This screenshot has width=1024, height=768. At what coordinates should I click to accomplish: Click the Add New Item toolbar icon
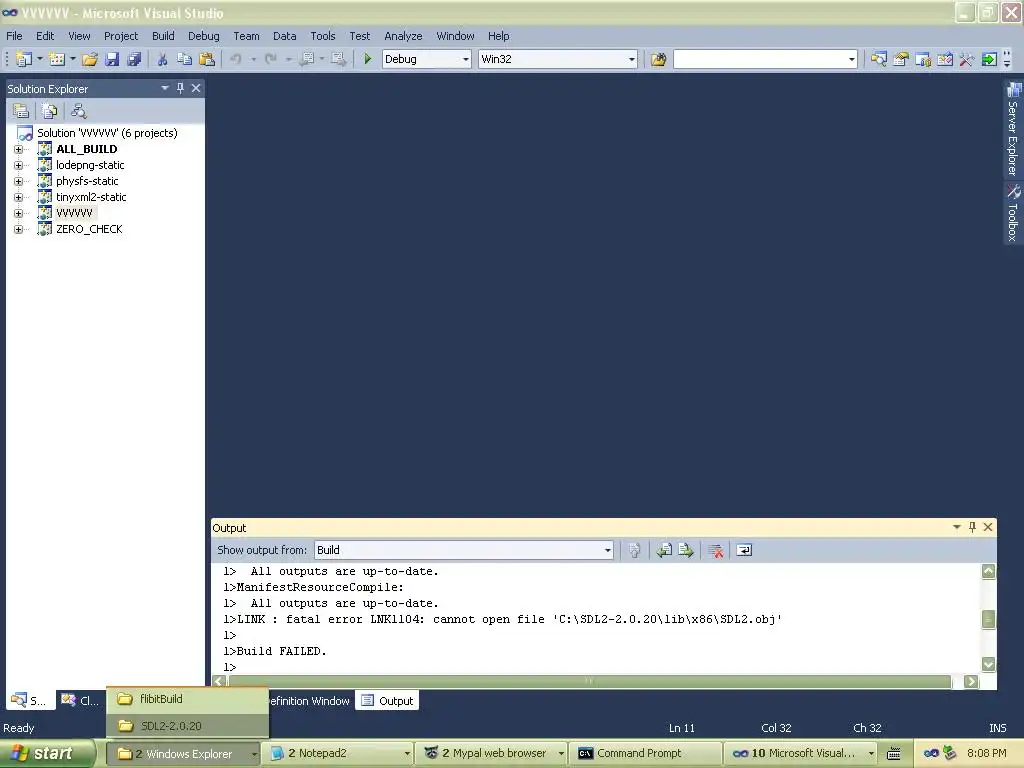[x=57, y=59]
